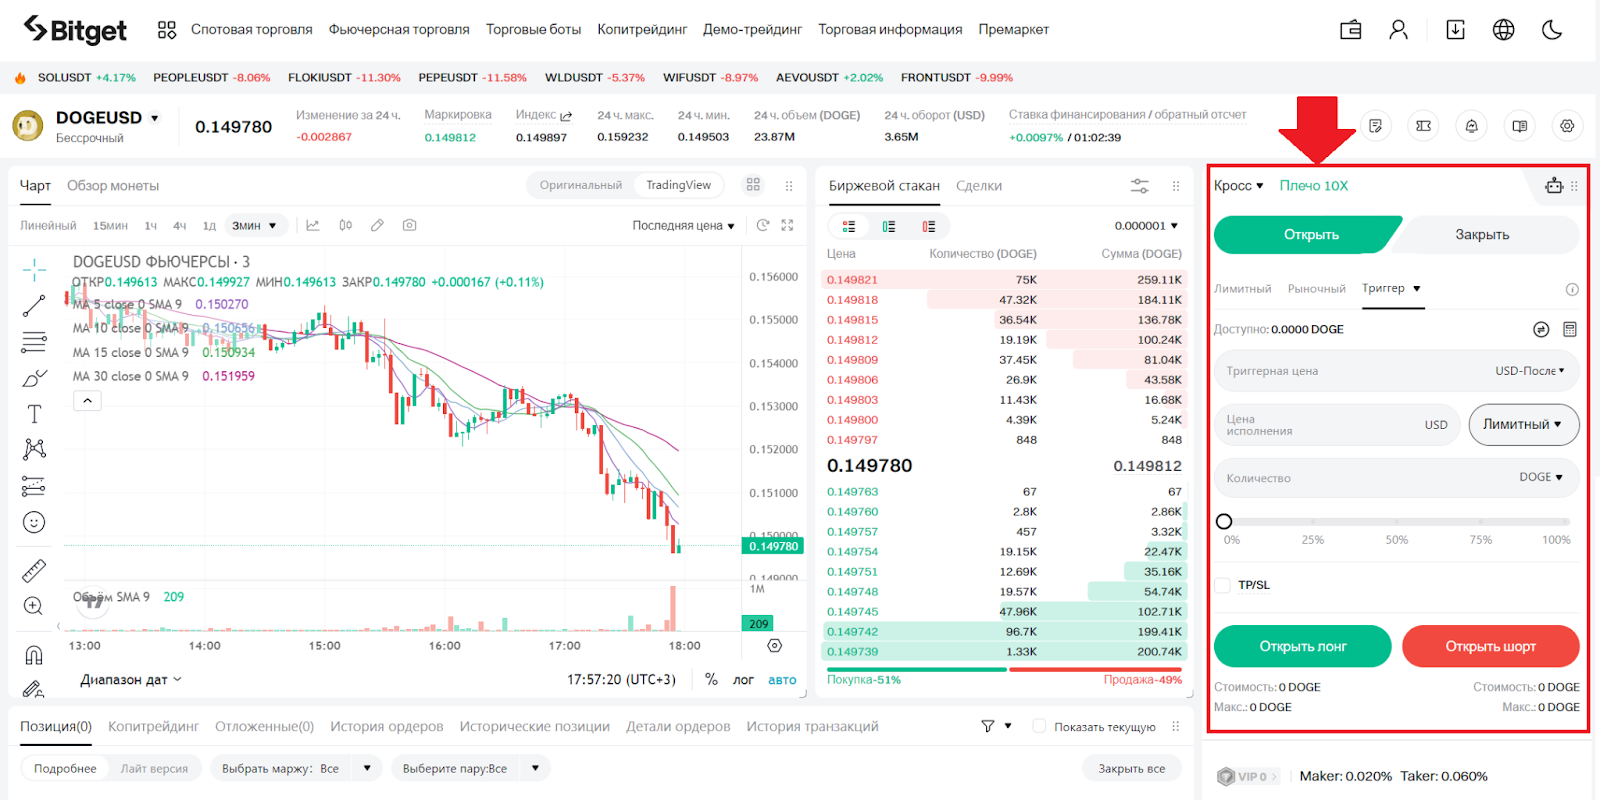This screenshot has width=1600, height=800.
Task: Open the trading guide book icon
Action: coord(1519,126)
